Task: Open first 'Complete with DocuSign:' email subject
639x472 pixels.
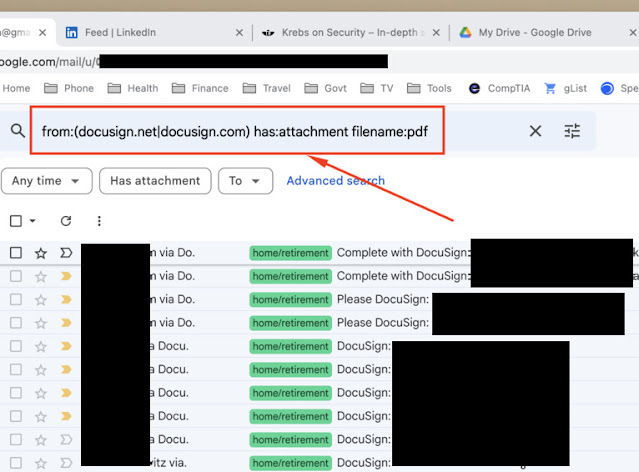Action: tap(403, 253)
